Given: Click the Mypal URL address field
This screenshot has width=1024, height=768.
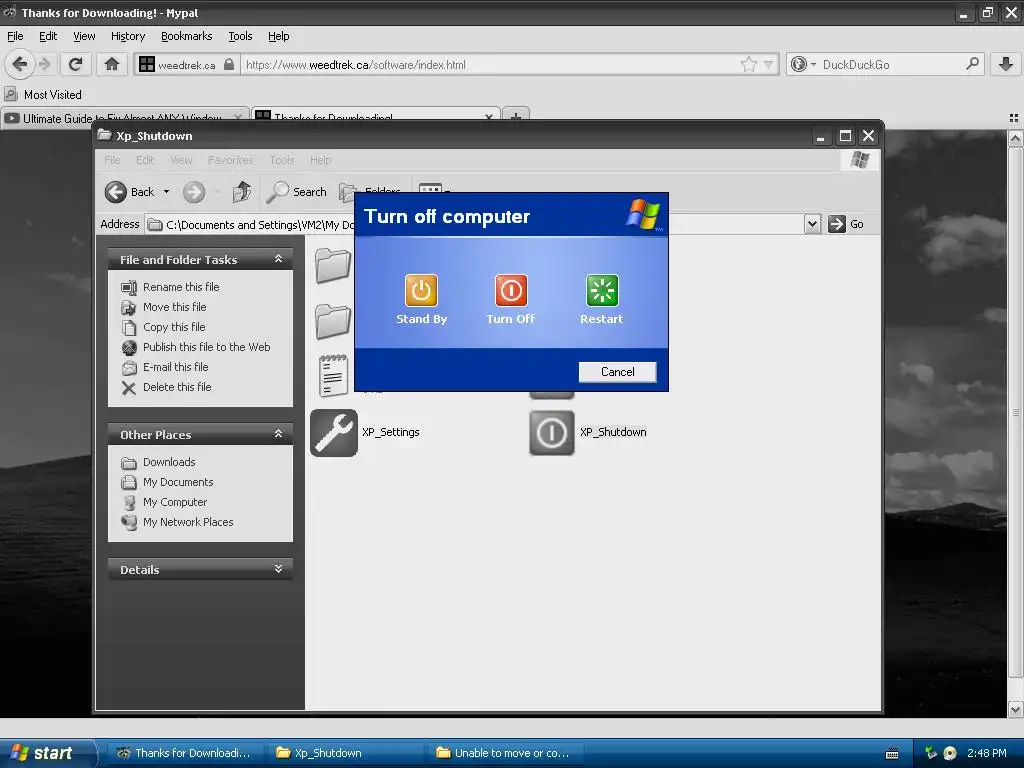Looking at the screenshot, I should coord(490,65).
